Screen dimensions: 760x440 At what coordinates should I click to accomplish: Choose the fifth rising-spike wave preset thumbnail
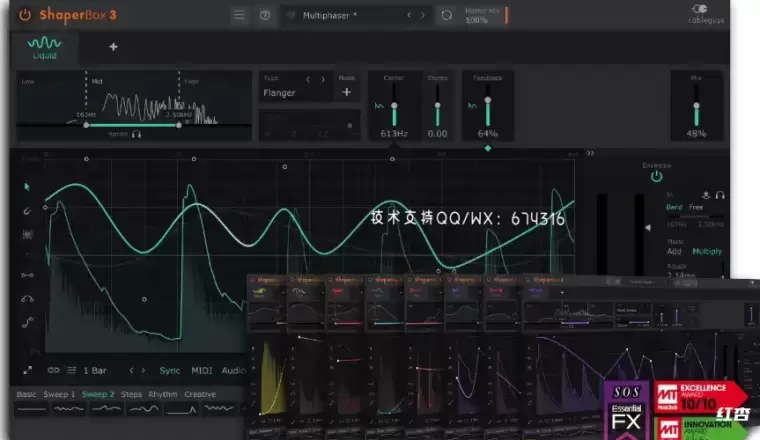(181, 409)
